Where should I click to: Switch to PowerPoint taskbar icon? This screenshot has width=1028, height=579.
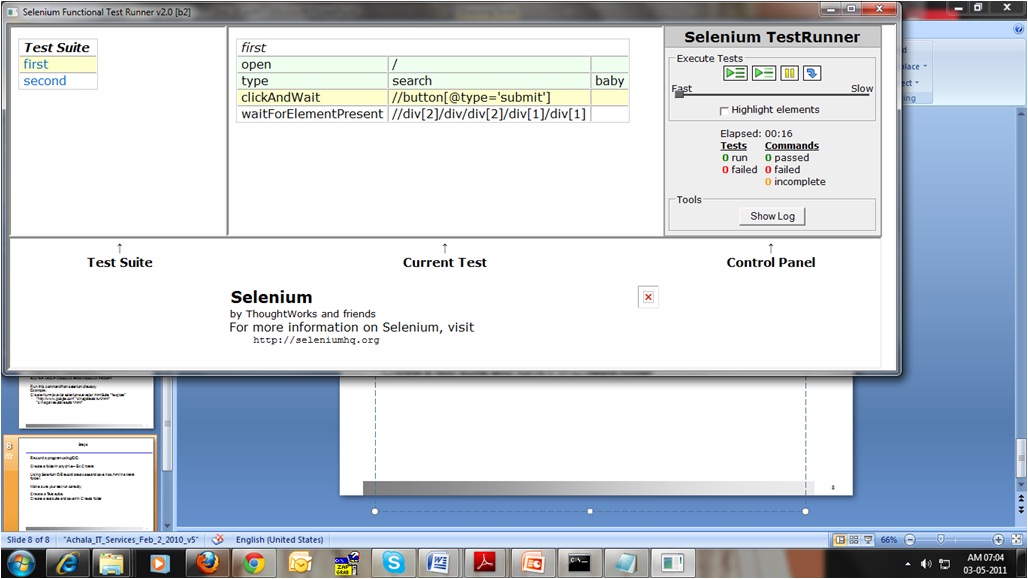[x=532, y=563]
